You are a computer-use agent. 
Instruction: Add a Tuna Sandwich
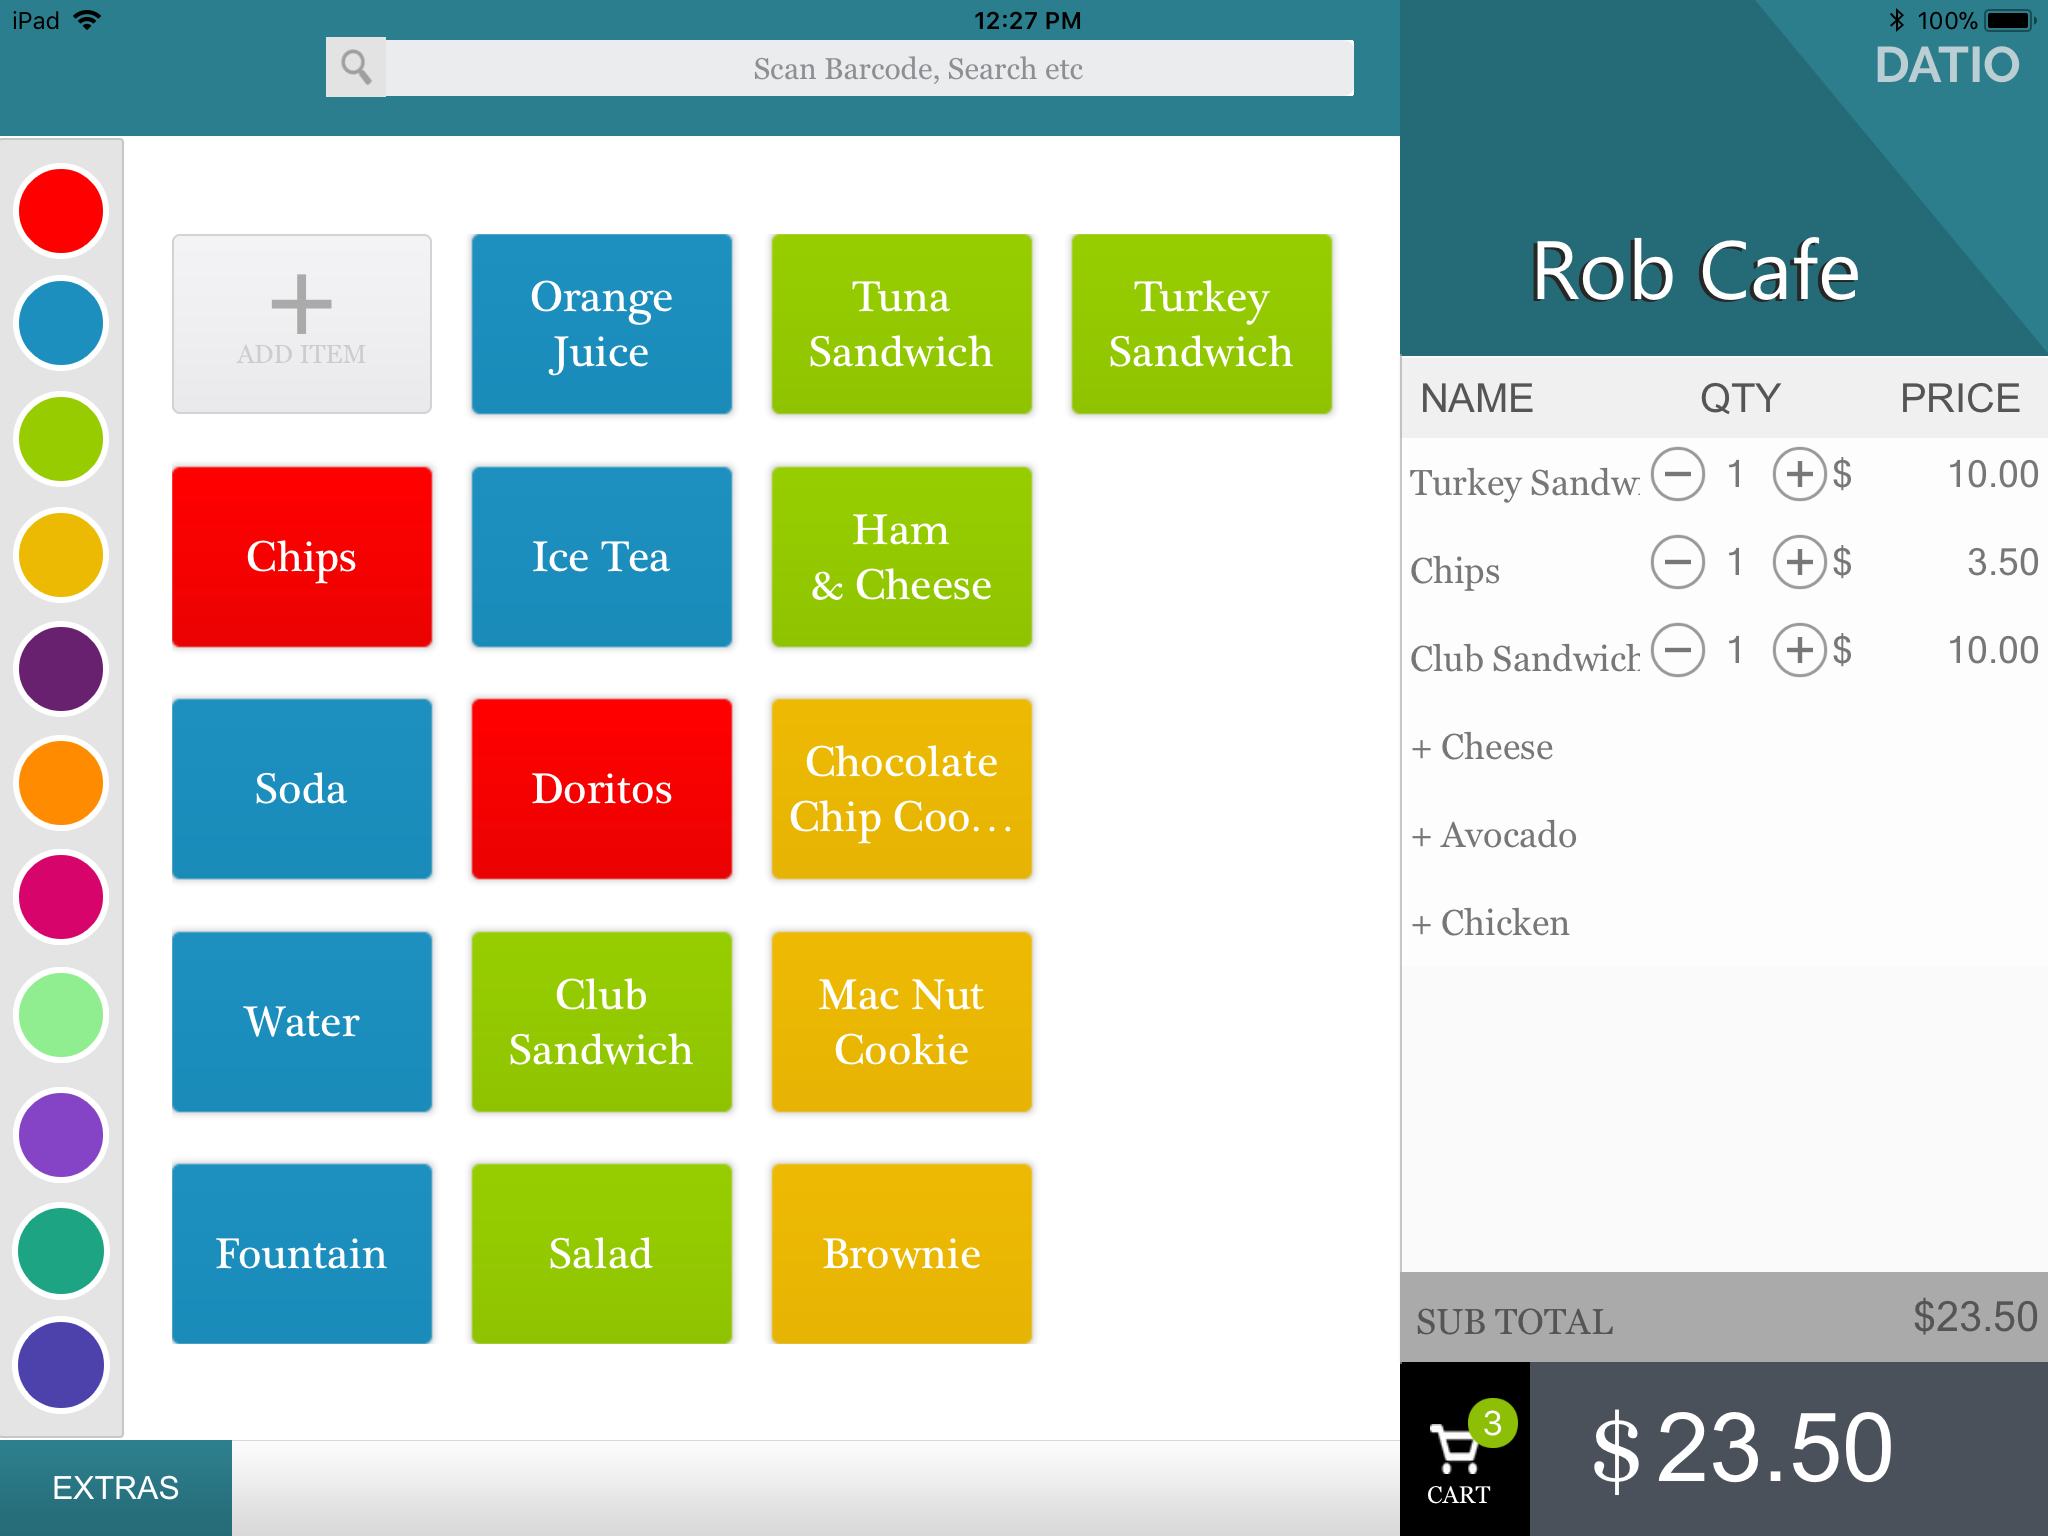click(900, 323)
